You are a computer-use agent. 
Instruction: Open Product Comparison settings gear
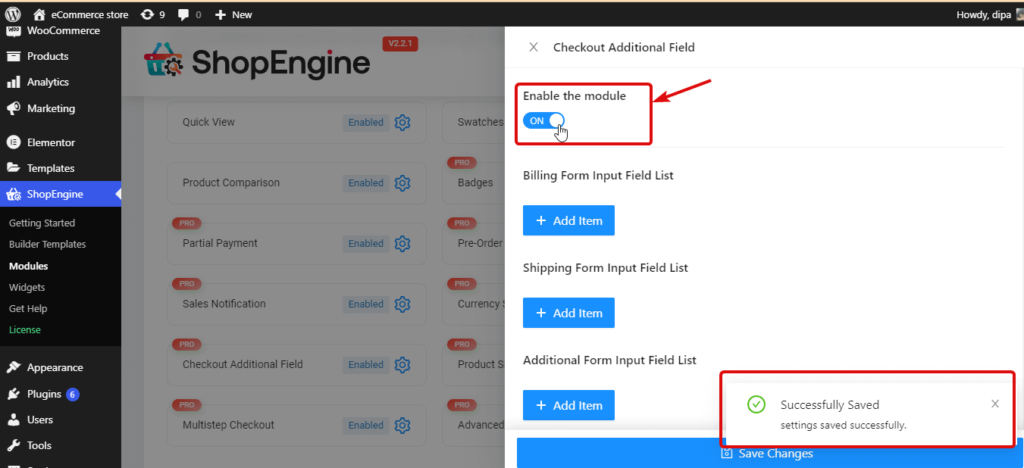403,183
